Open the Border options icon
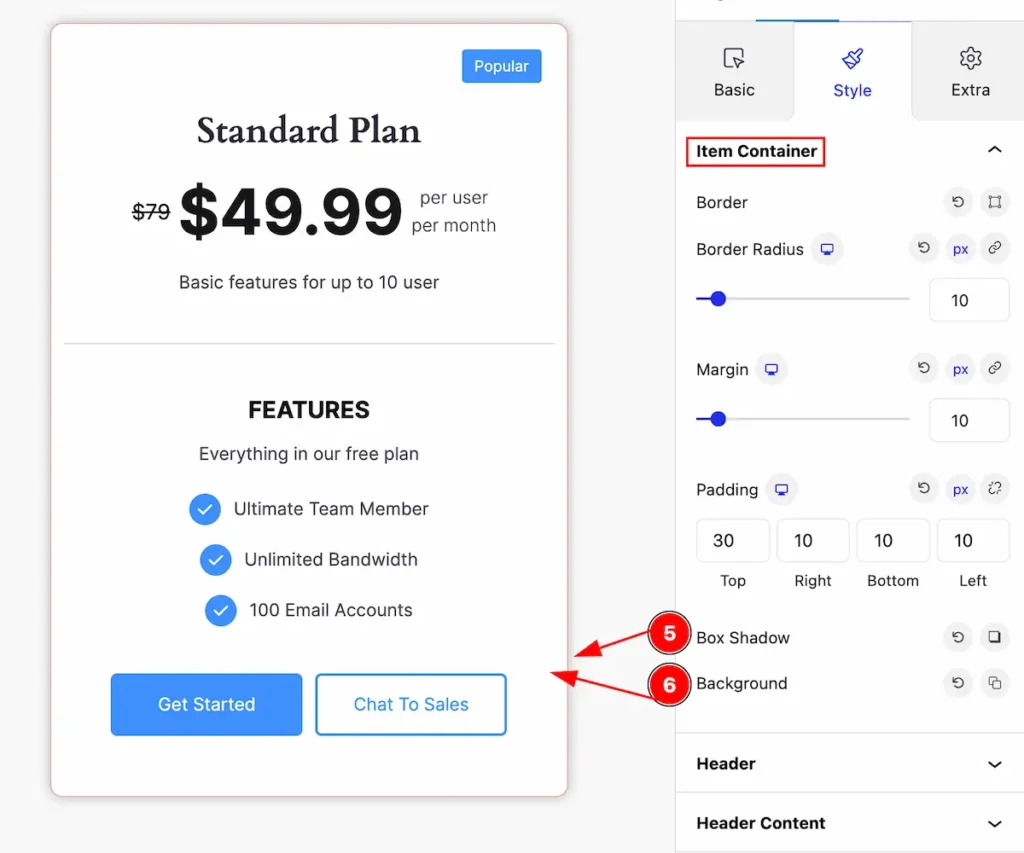1024x853 pixels. point(994,202)
